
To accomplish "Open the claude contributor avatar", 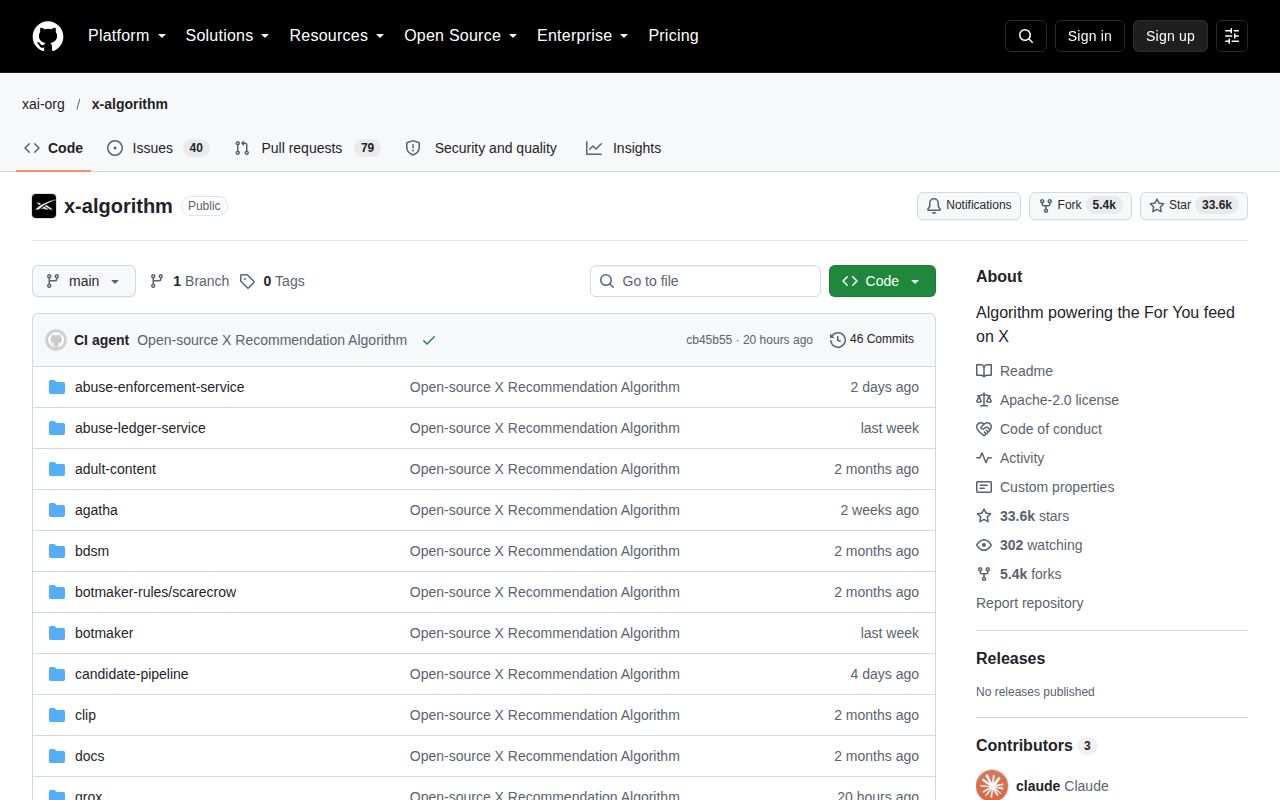I will [x=992, y=785].
